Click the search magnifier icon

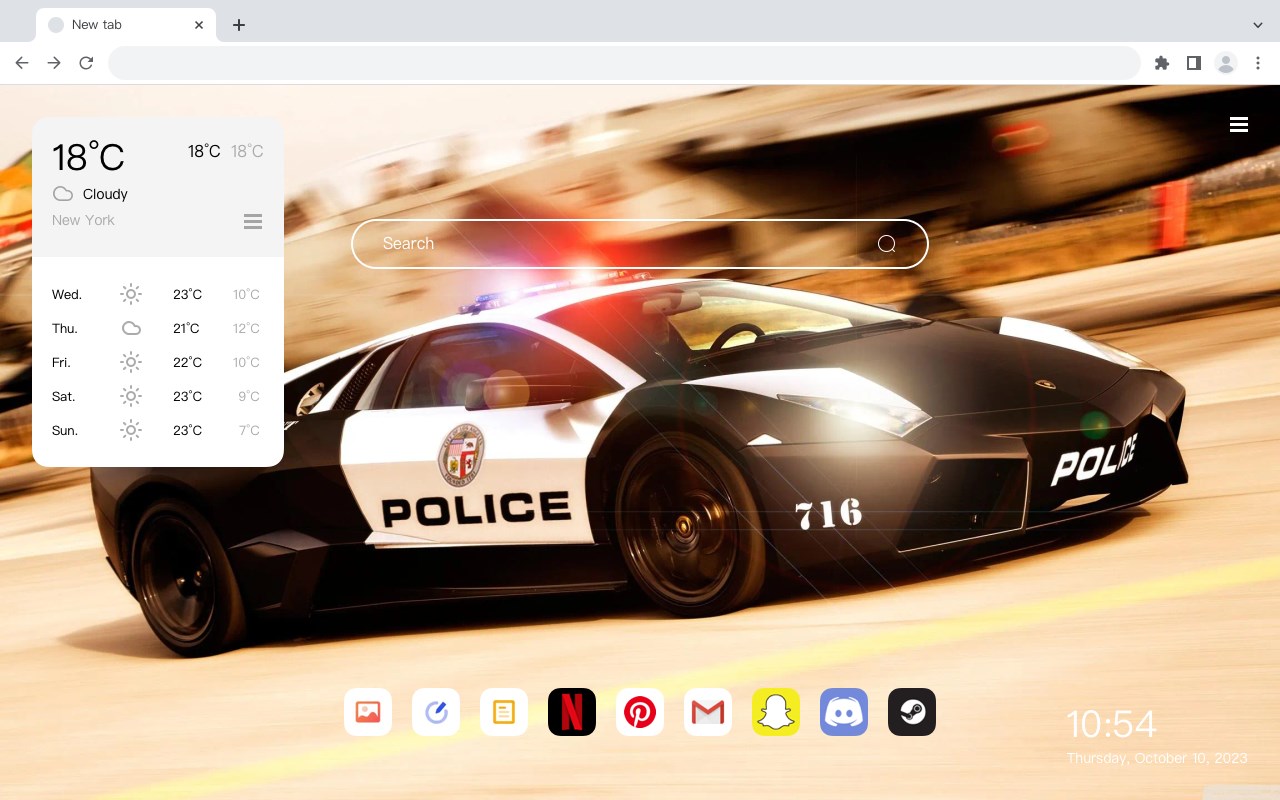click(886, 244)
